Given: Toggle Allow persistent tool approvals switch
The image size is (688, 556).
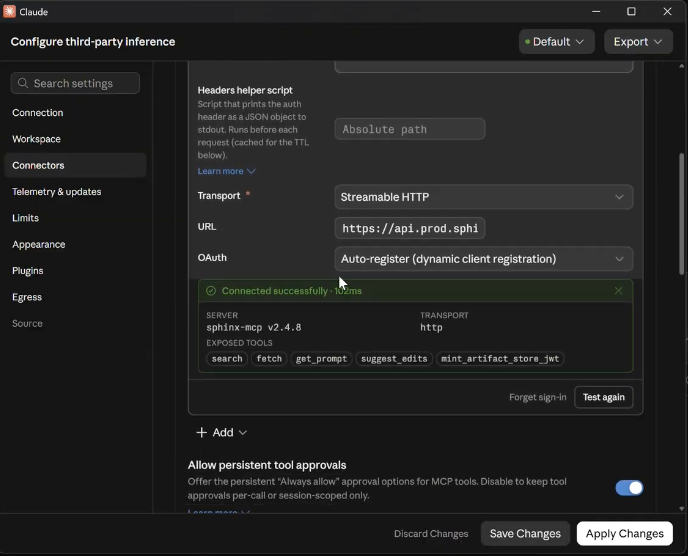Looking at the screenshot, I should [629, 488].
